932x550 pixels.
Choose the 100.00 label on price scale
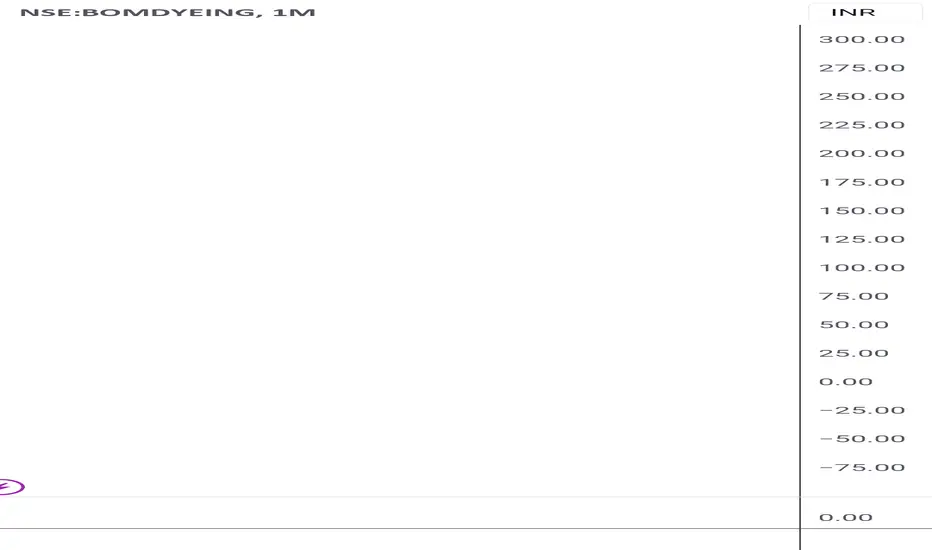pos(862,268)
